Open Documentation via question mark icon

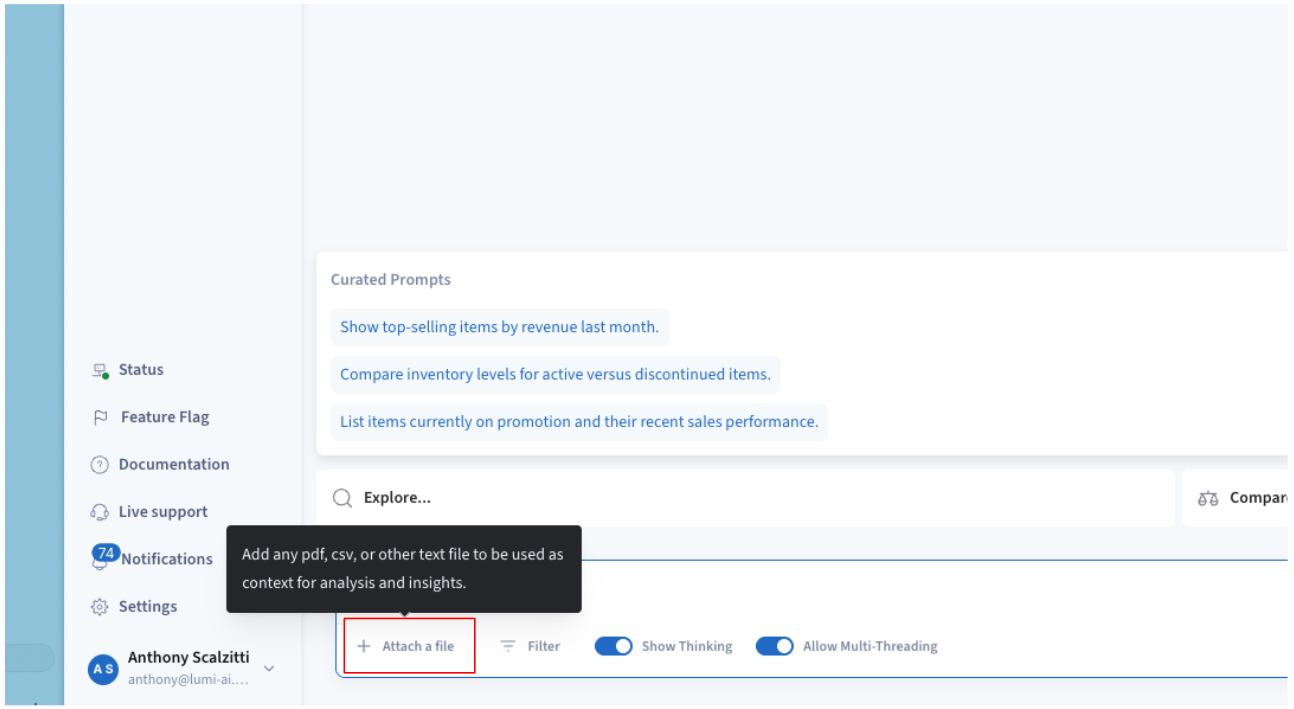coord(99,465)
